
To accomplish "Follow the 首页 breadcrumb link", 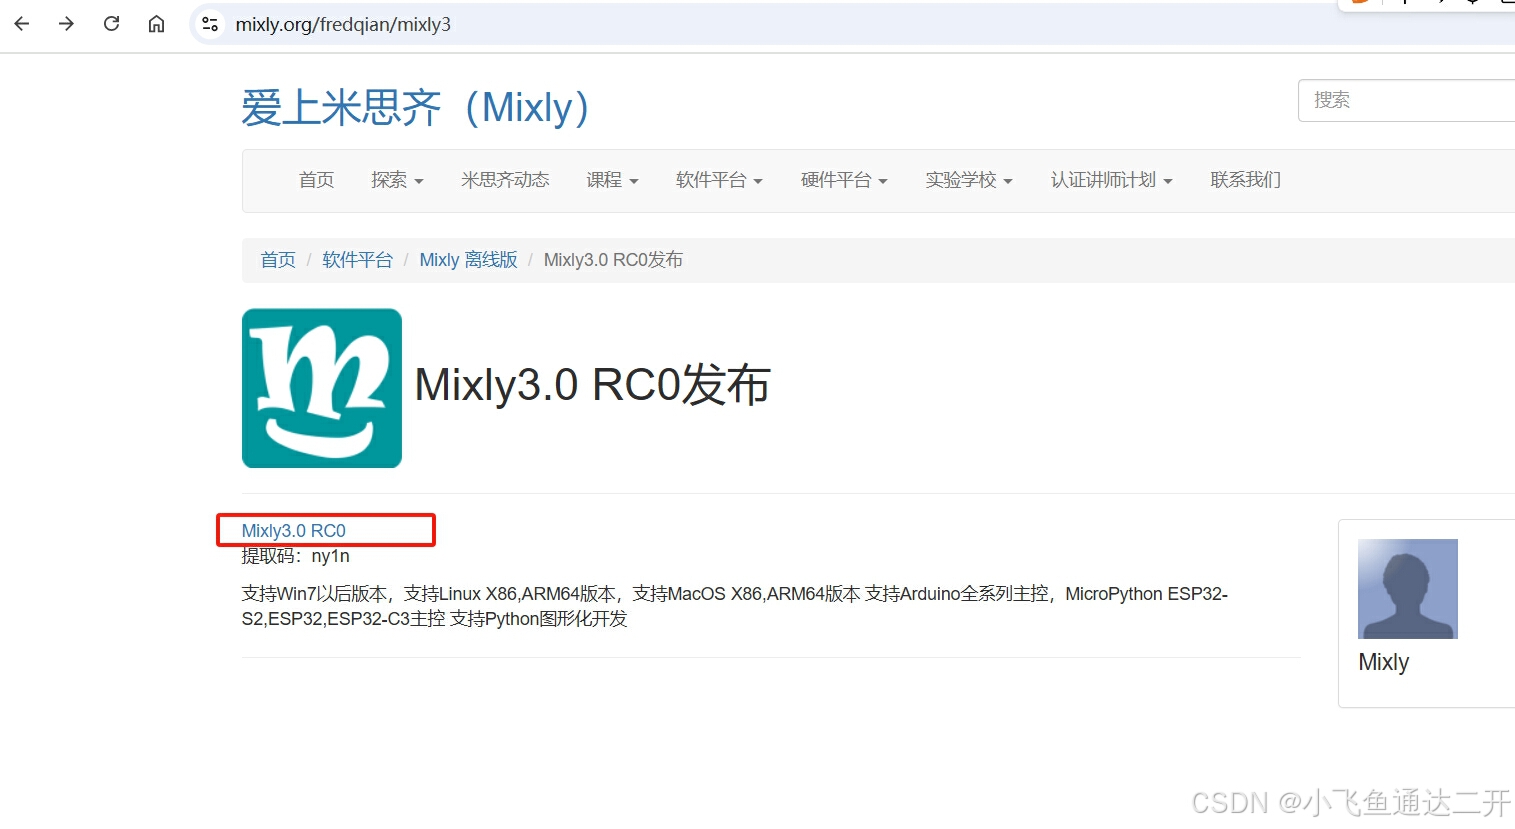I will tap(278, 260).
